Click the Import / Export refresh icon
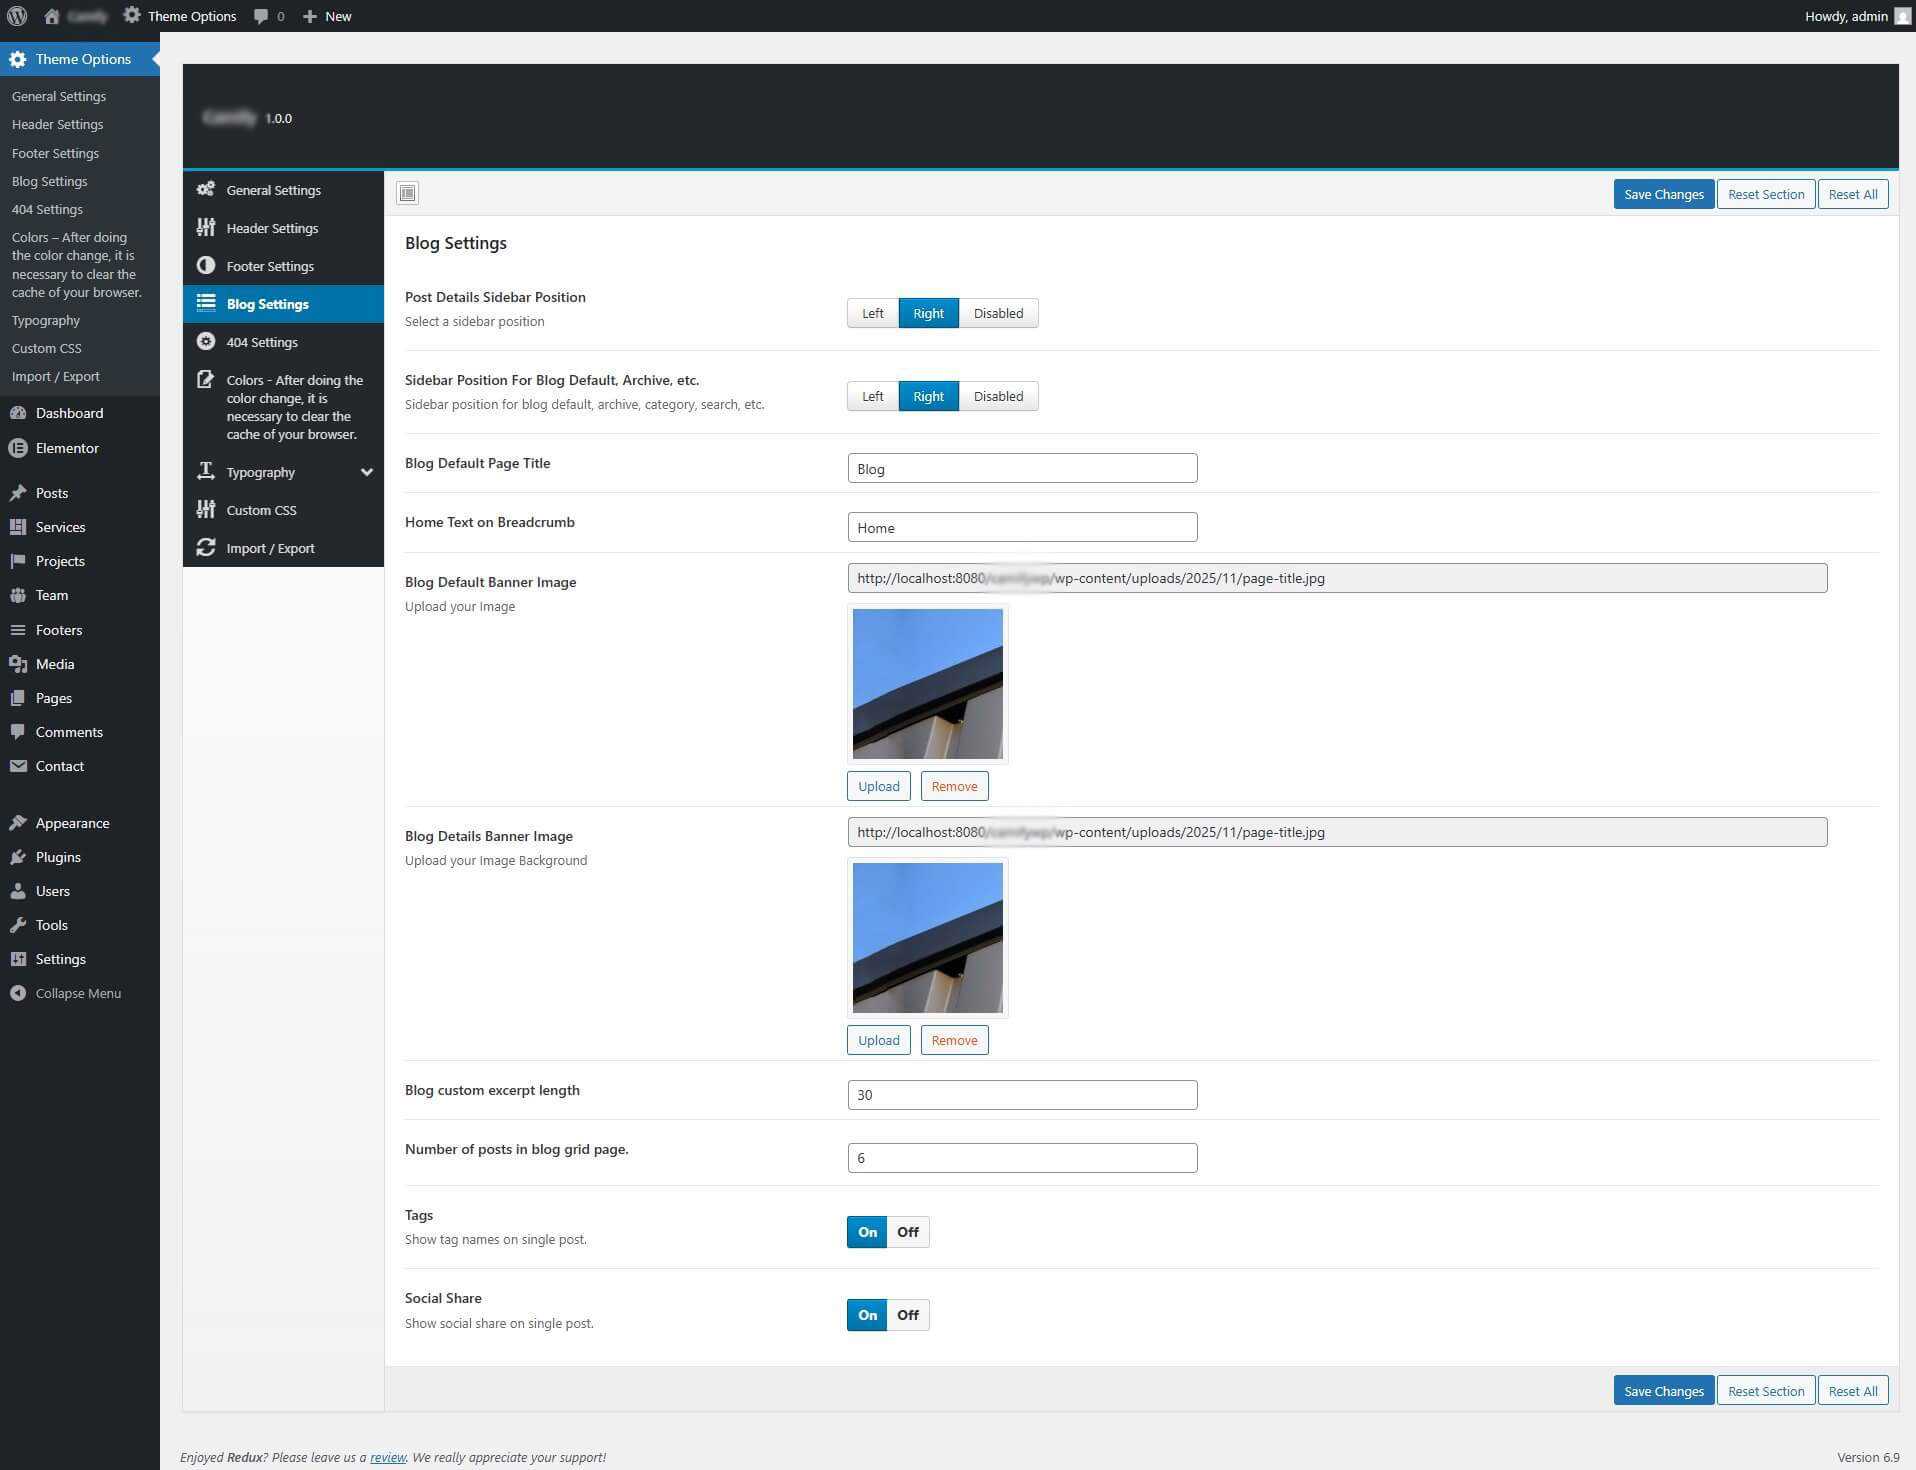Screen dimensions: 1916x1470 tap(206, 548)
